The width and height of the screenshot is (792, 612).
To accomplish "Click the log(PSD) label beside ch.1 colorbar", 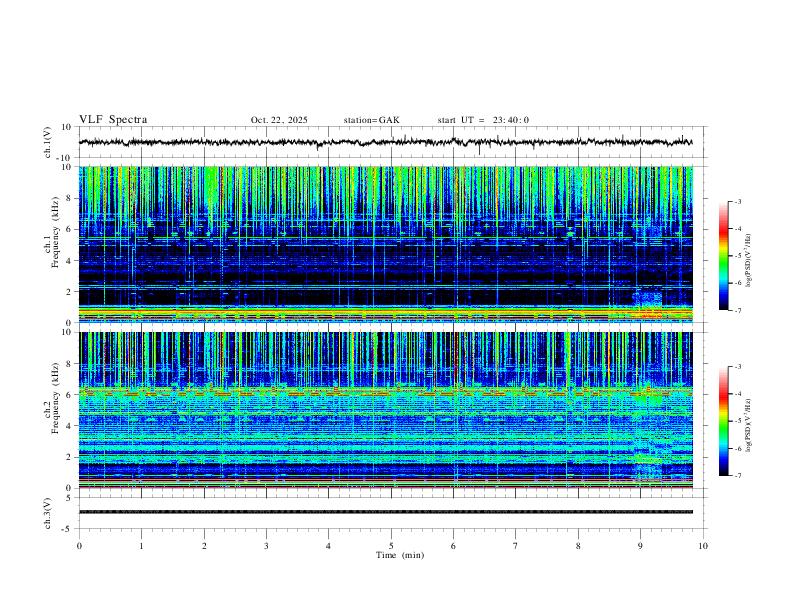I will point(748,261).
